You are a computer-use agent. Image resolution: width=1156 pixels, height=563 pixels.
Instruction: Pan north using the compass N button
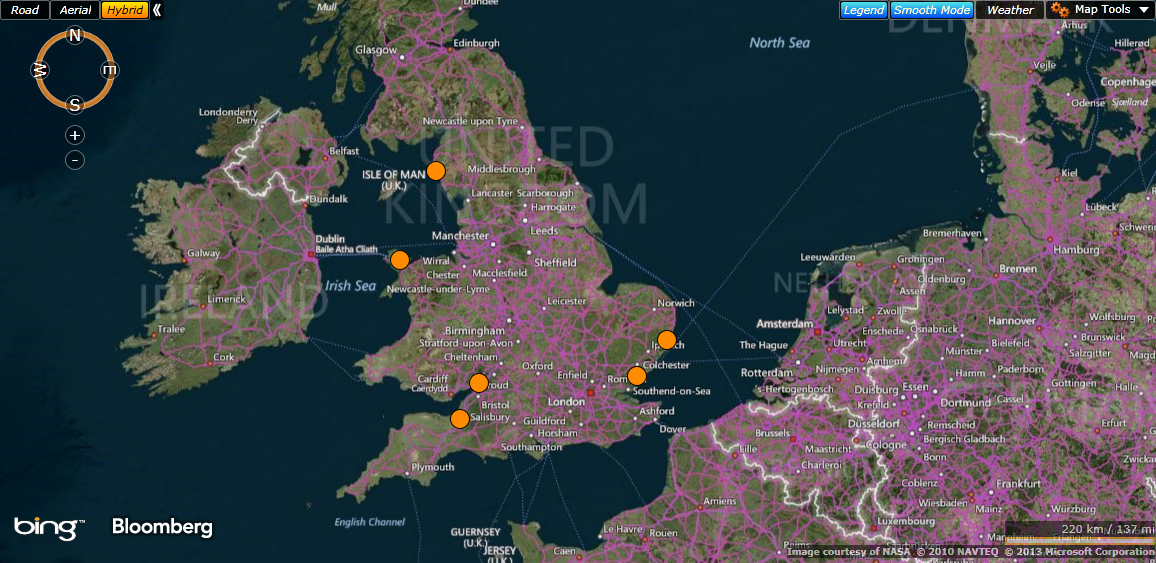coord(75,36)
